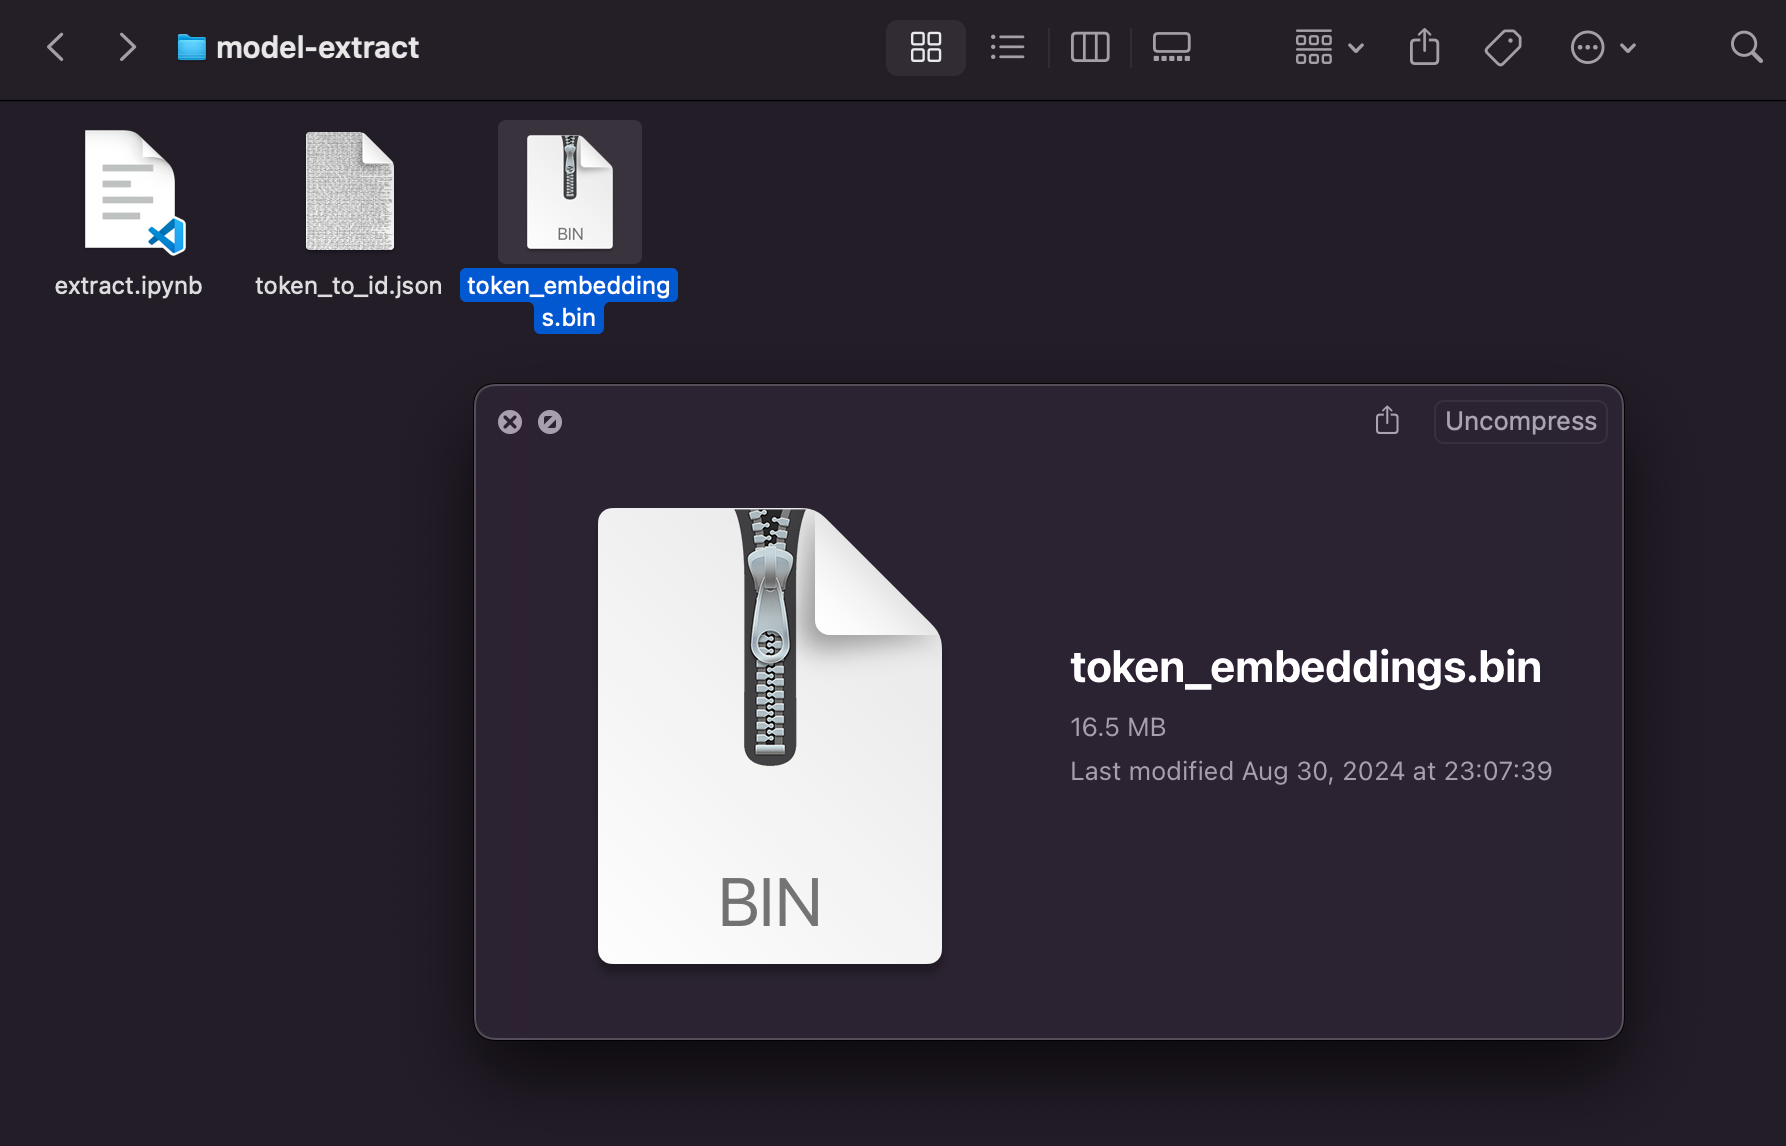Screen dimensions: 1786x1146
Task: Switch to icon grid view
Action: coord(924,46)
